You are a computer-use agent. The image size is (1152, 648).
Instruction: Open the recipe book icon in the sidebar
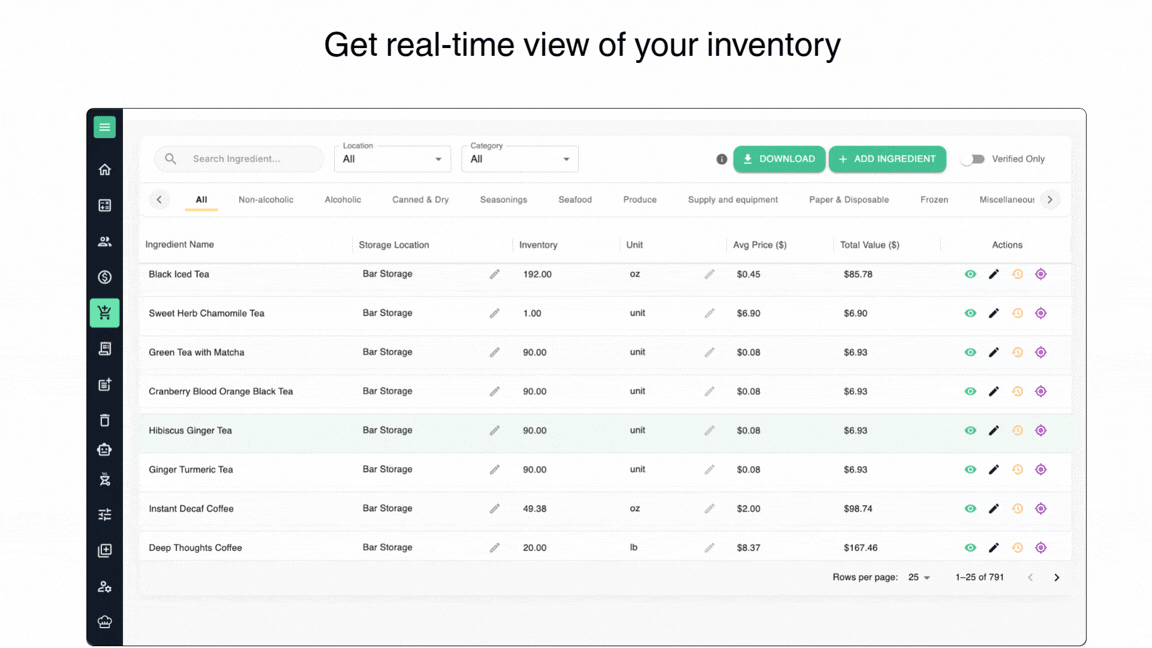tap(104, 347)
